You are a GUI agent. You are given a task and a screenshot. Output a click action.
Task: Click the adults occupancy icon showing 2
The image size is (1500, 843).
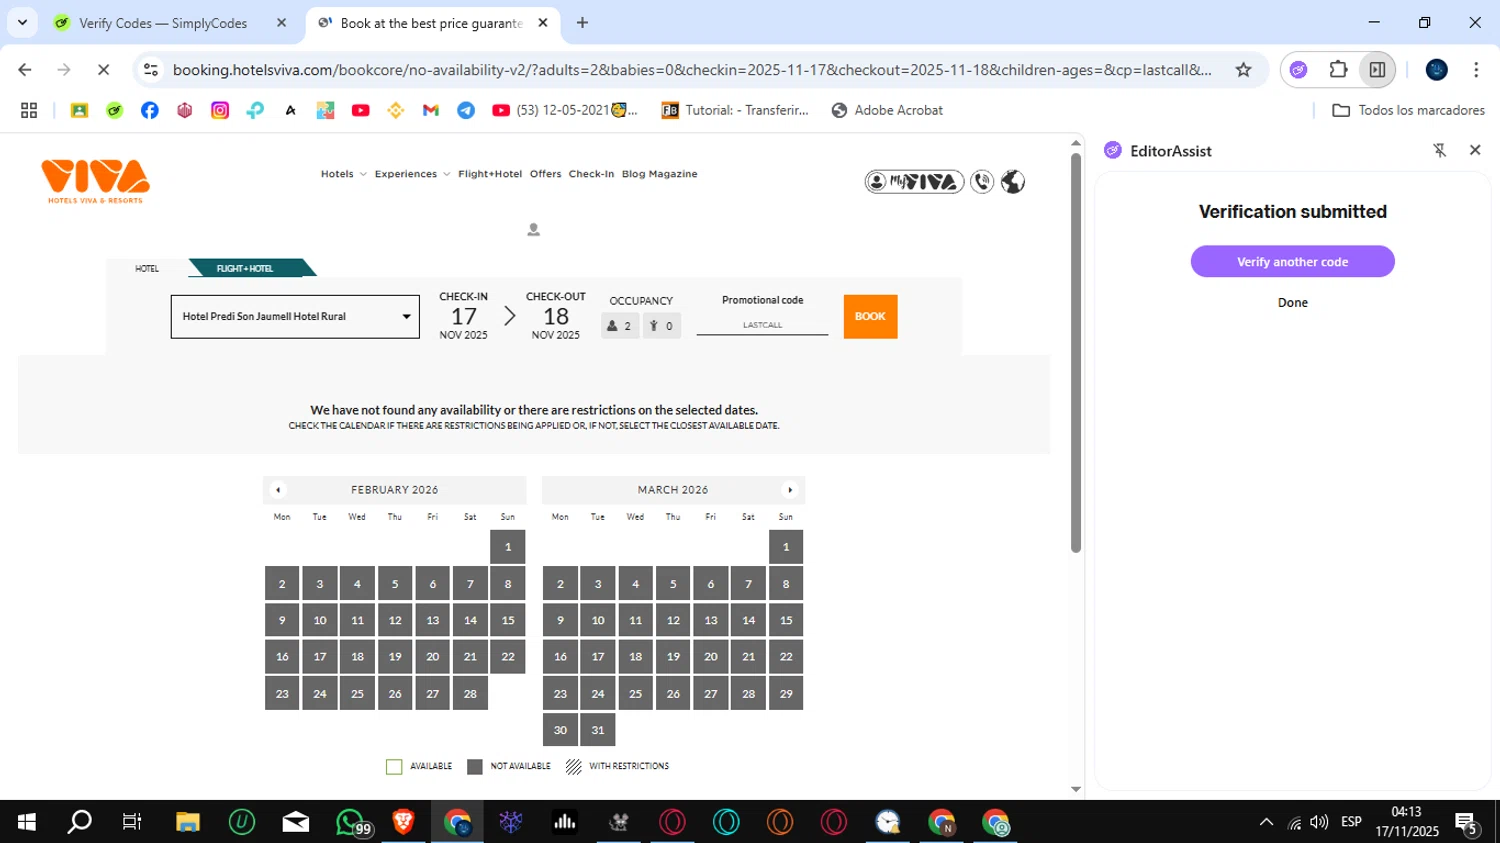coord(620,326)
